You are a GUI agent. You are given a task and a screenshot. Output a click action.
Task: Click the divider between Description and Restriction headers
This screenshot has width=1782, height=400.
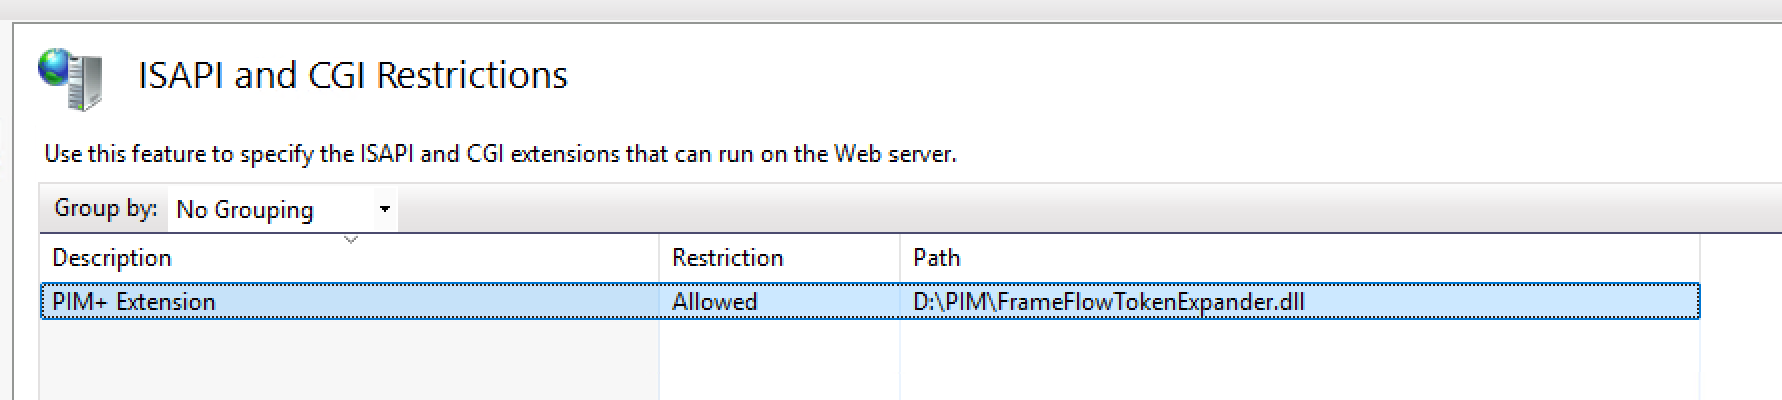[659, 258]
